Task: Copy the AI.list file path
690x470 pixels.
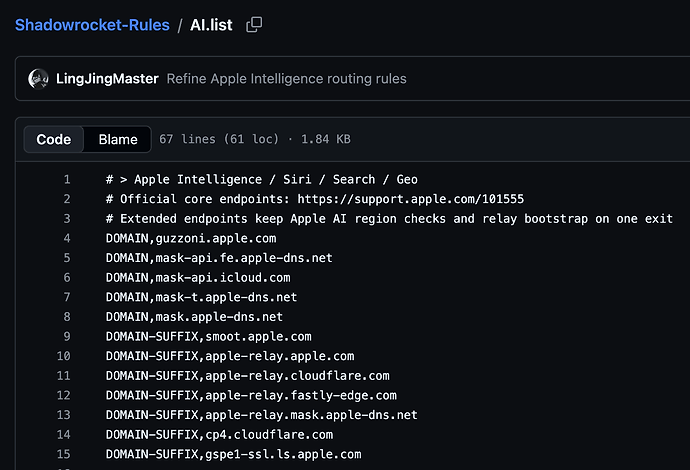Action: point(254,25)
